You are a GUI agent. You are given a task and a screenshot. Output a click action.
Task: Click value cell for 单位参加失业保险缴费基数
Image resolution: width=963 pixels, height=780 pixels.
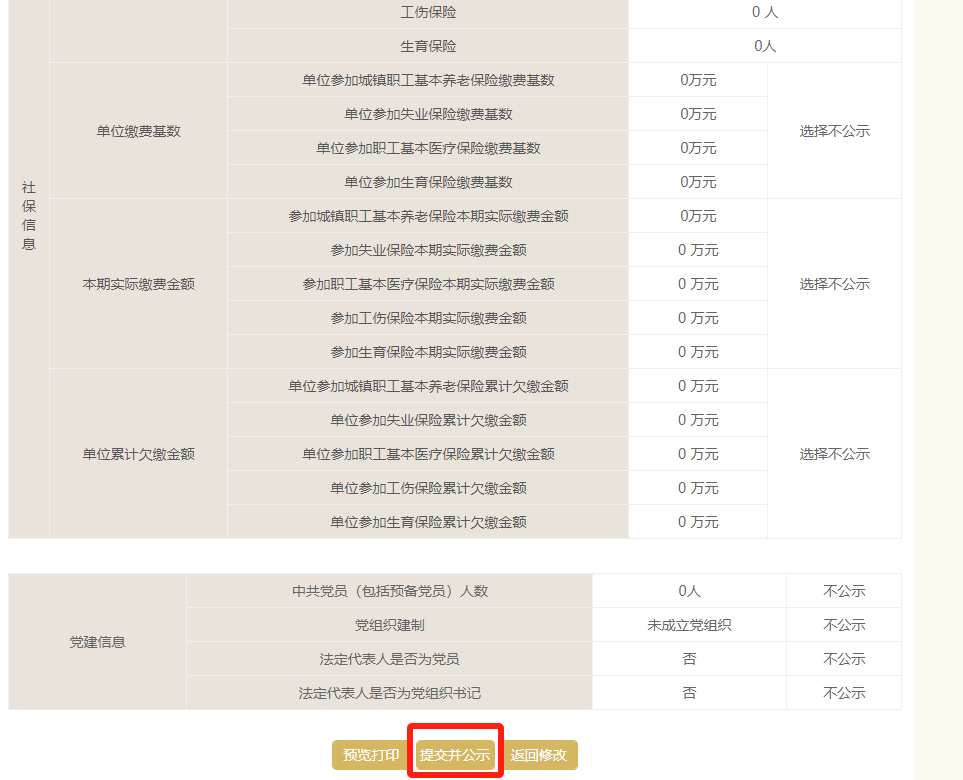[697, 113]
